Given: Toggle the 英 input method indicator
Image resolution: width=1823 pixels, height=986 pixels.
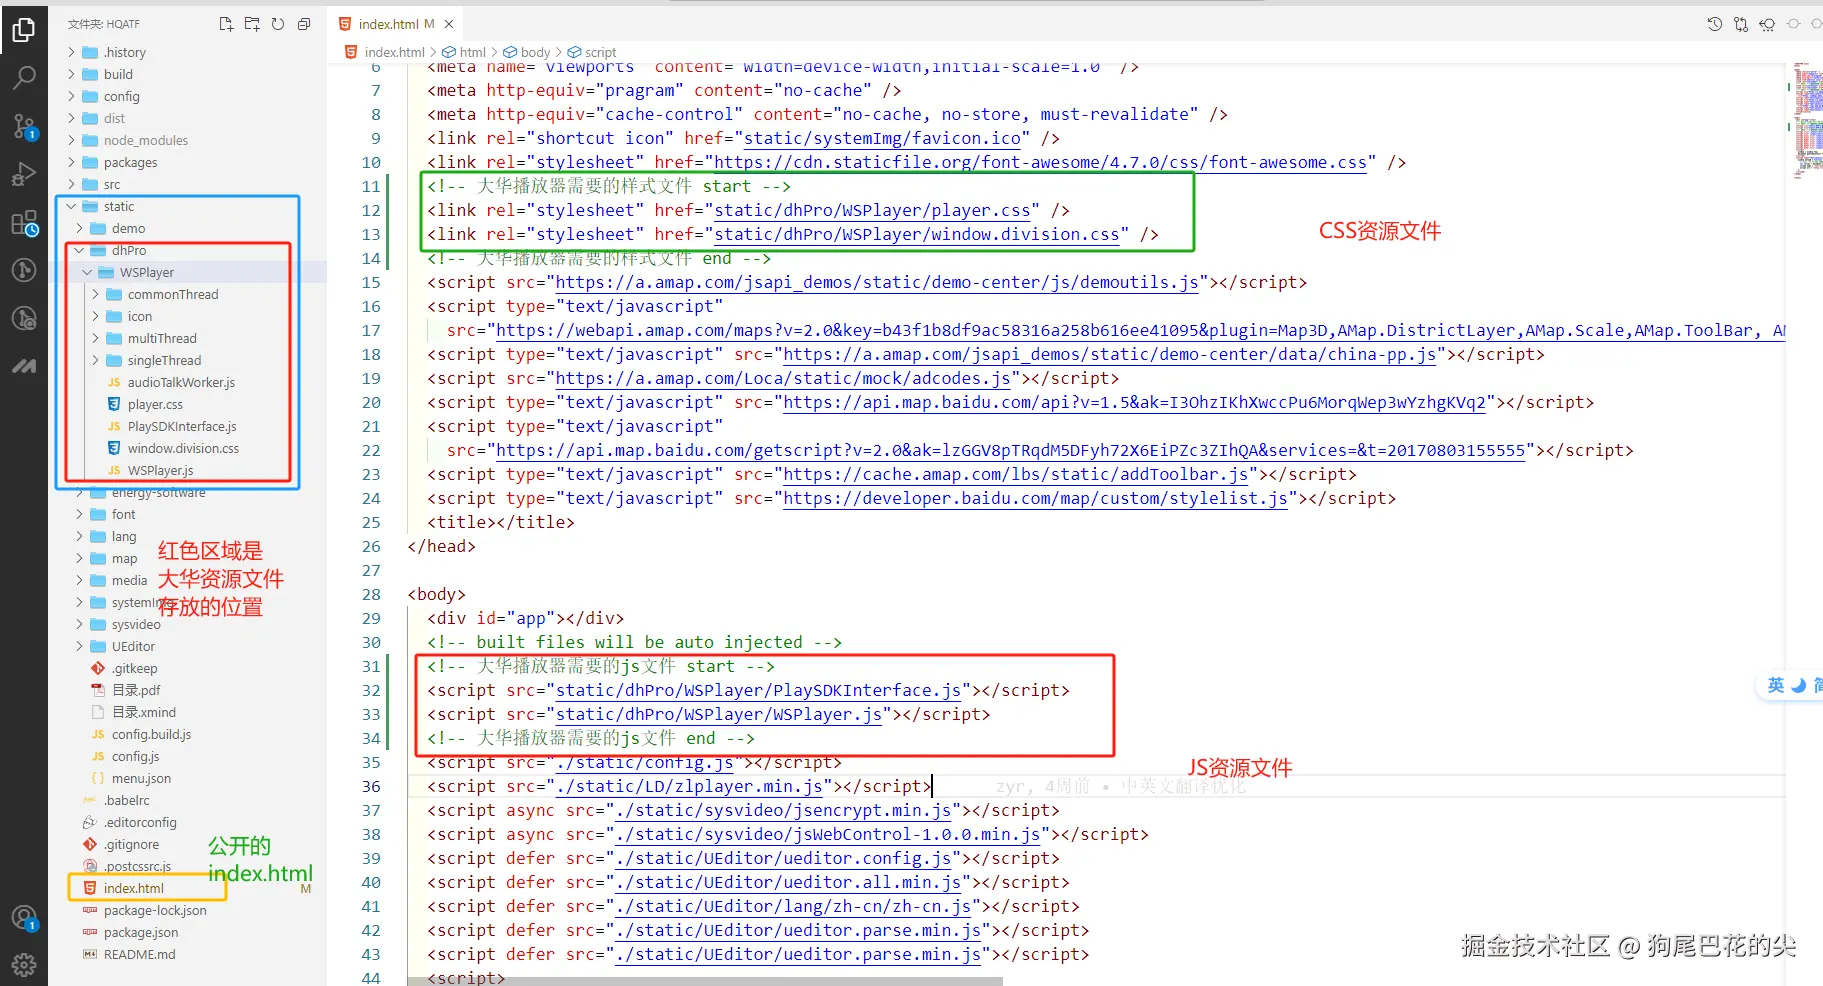Looking at the screenshot, I should [x=1775, y=685].
